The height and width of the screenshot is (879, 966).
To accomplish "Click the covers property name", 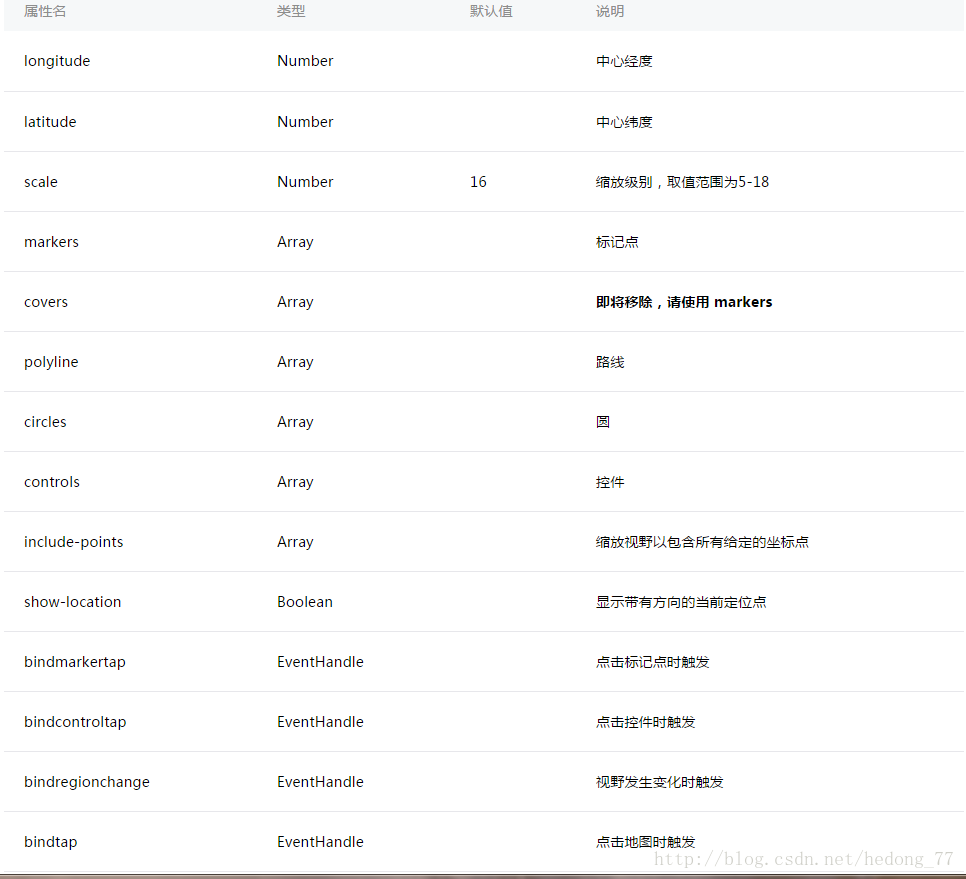I will click(46, 301).
